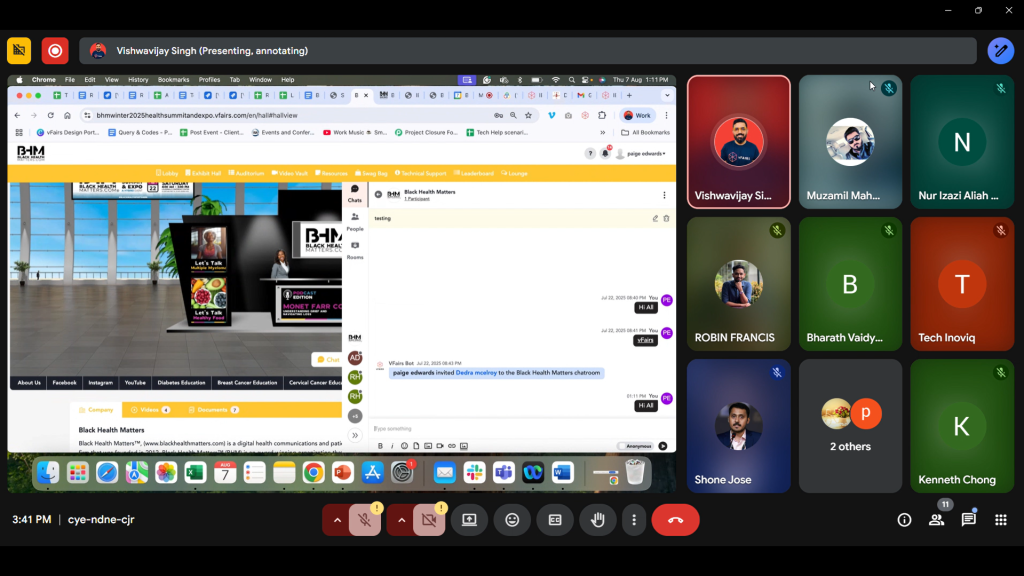The height and width of the screenshot is (576, 1024).
Task: Open the AD contact chat avatar
Action: click(x=355, y=358)
